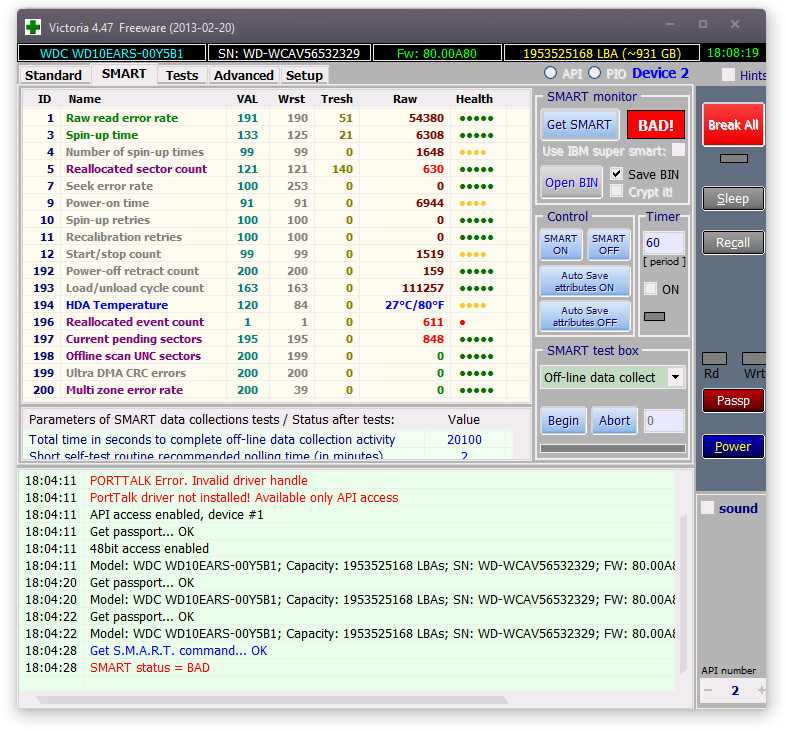Click Auto Save attributes OFF button

[x=585, y=317]
